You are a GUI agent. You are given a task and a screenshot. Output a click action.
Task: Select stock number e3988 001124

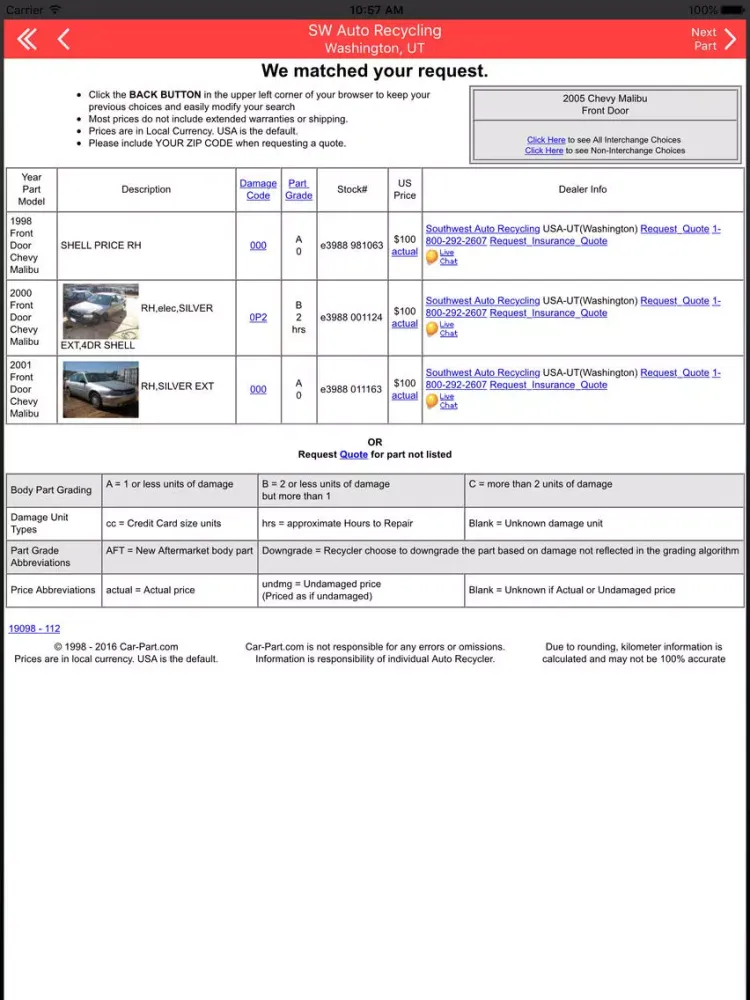tap(352, 318)
